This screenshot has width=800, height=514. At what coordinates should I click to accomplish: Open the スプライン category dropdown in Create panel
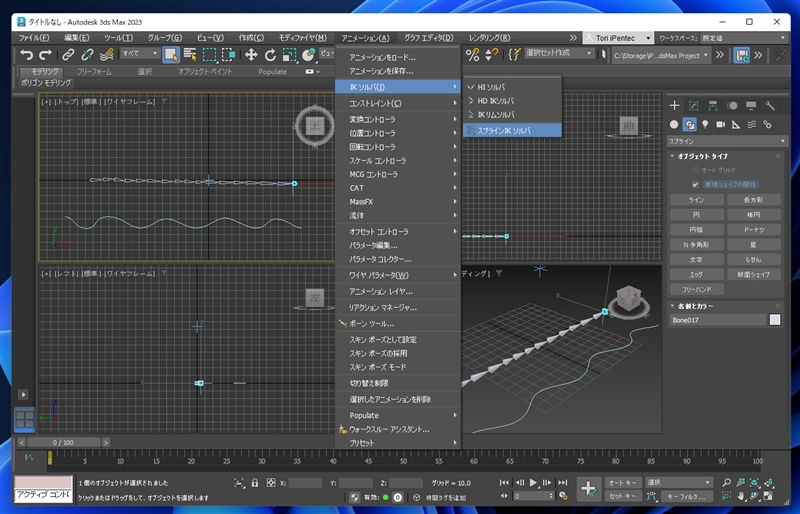tap(727, 141)
